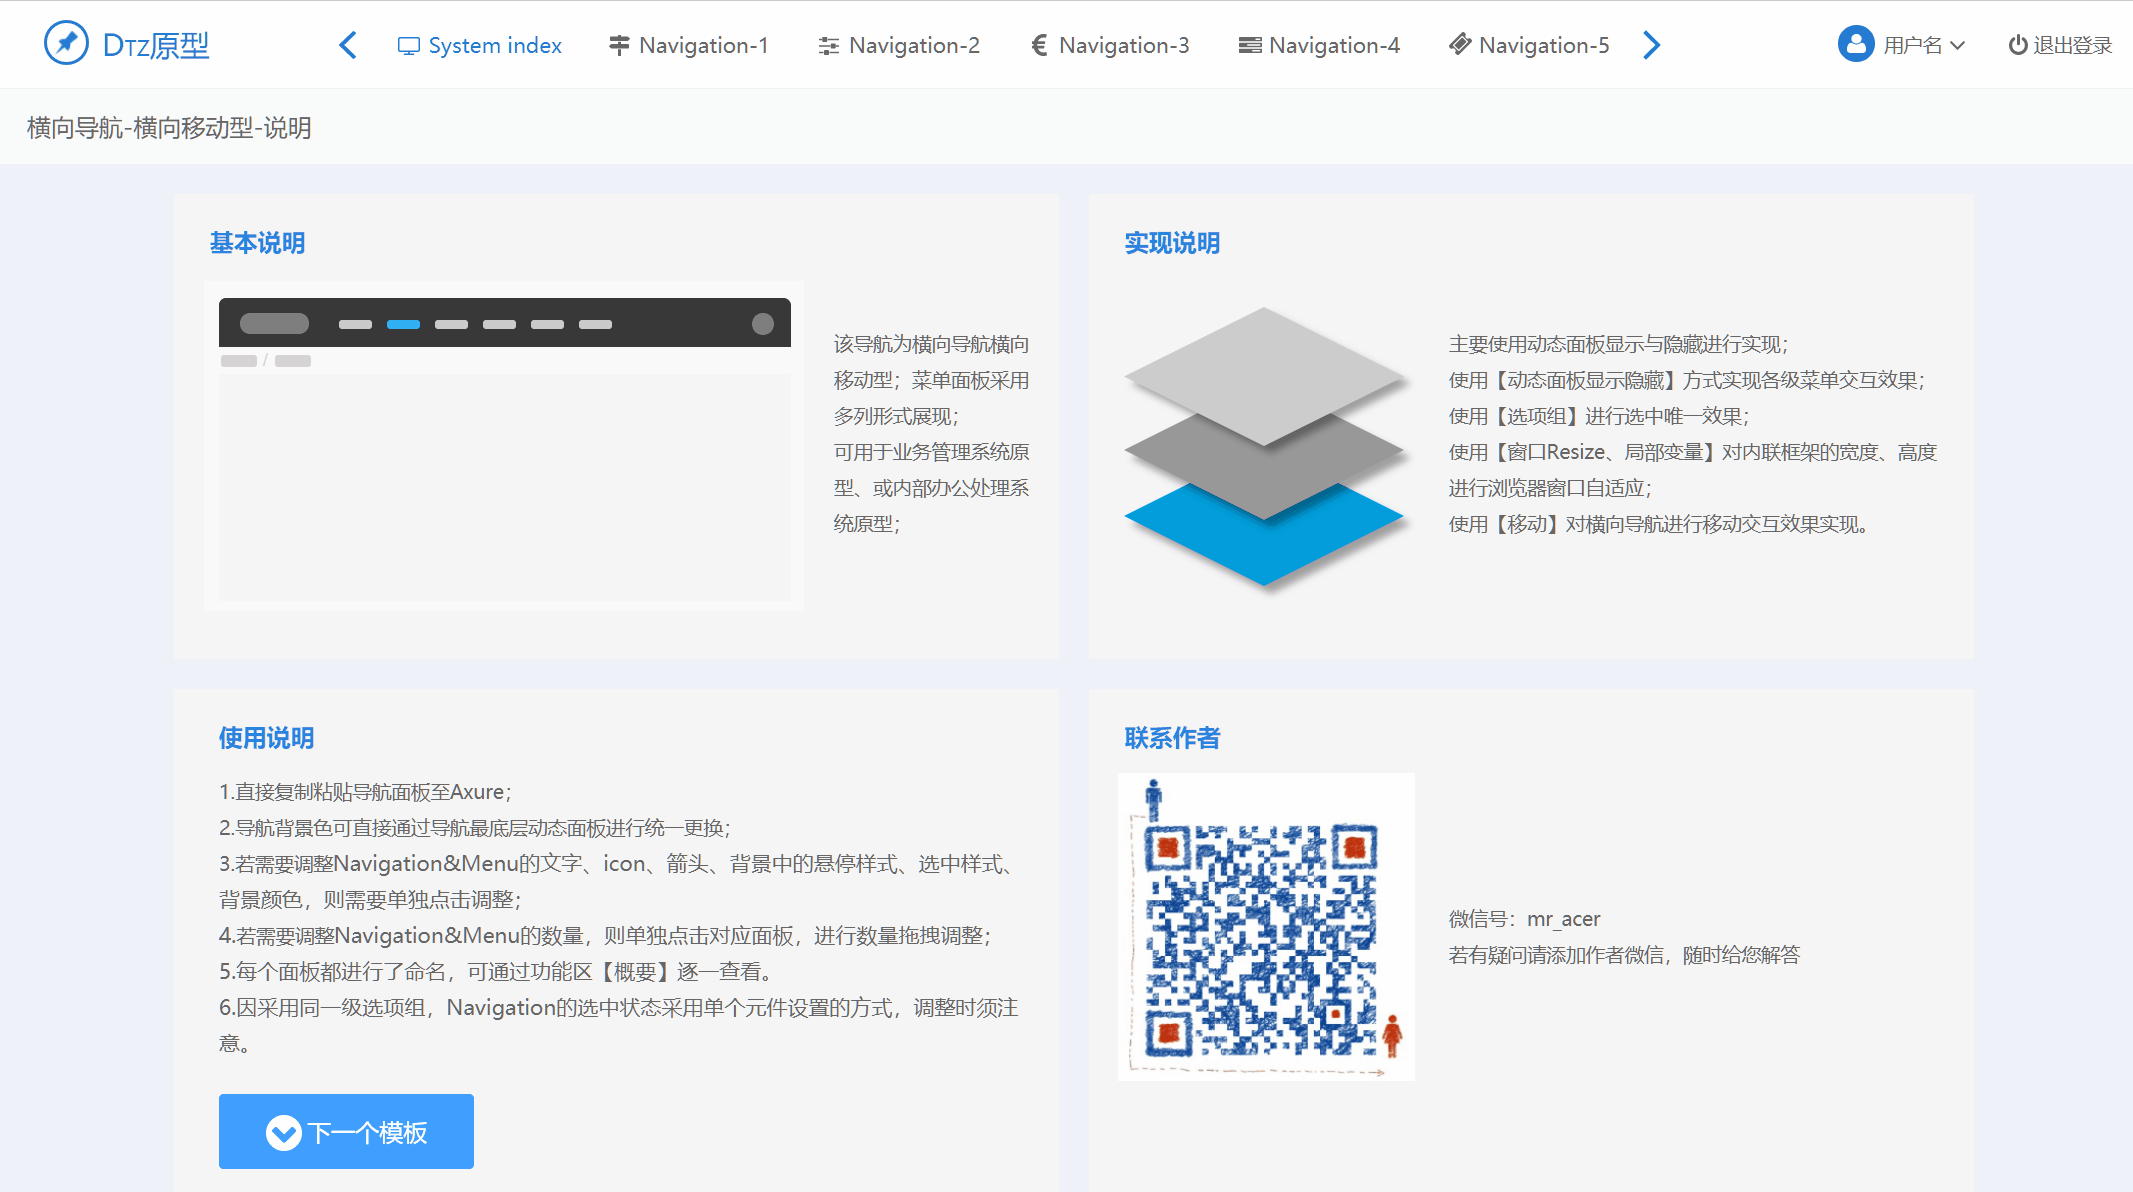Click the euro icon of Navigation-3

pyautogui.click(x=1039, y=45)
